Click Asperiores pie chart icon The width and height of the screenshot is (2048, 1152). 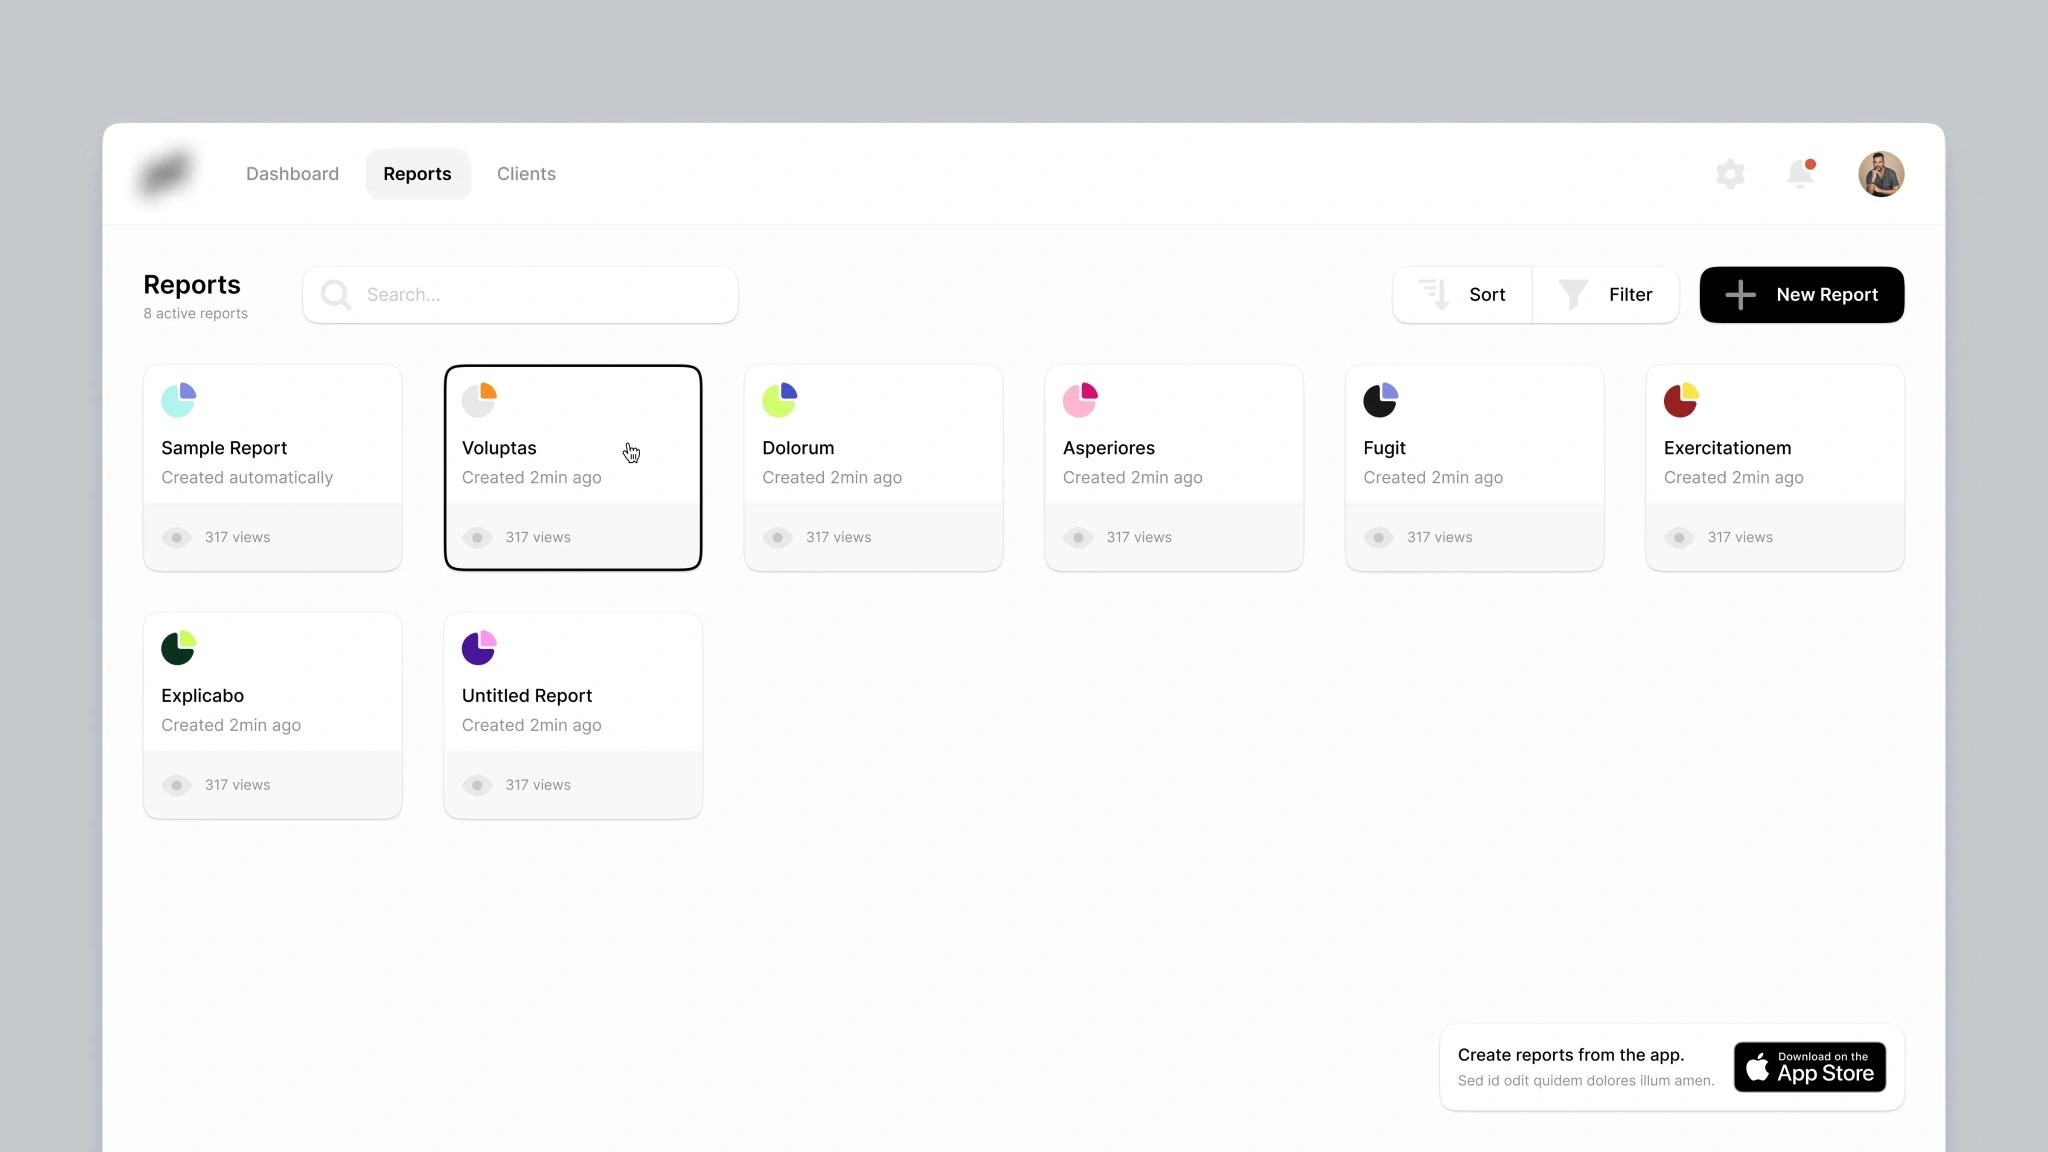point(1080,400)
